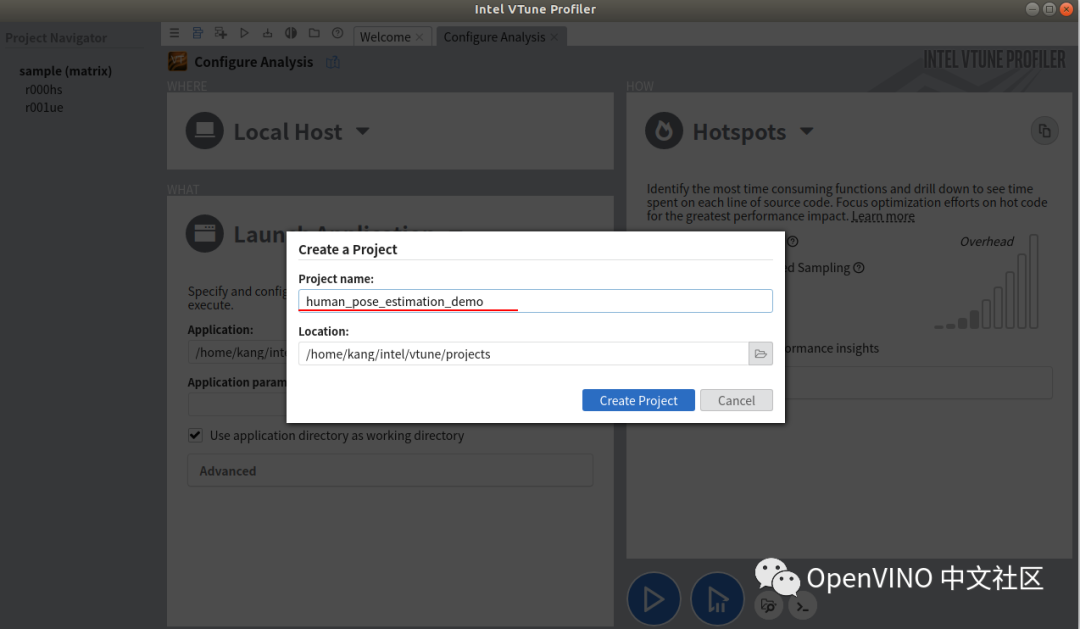Select the r001ue result in navigator
Screen dimensions: 1080x629
44,107
